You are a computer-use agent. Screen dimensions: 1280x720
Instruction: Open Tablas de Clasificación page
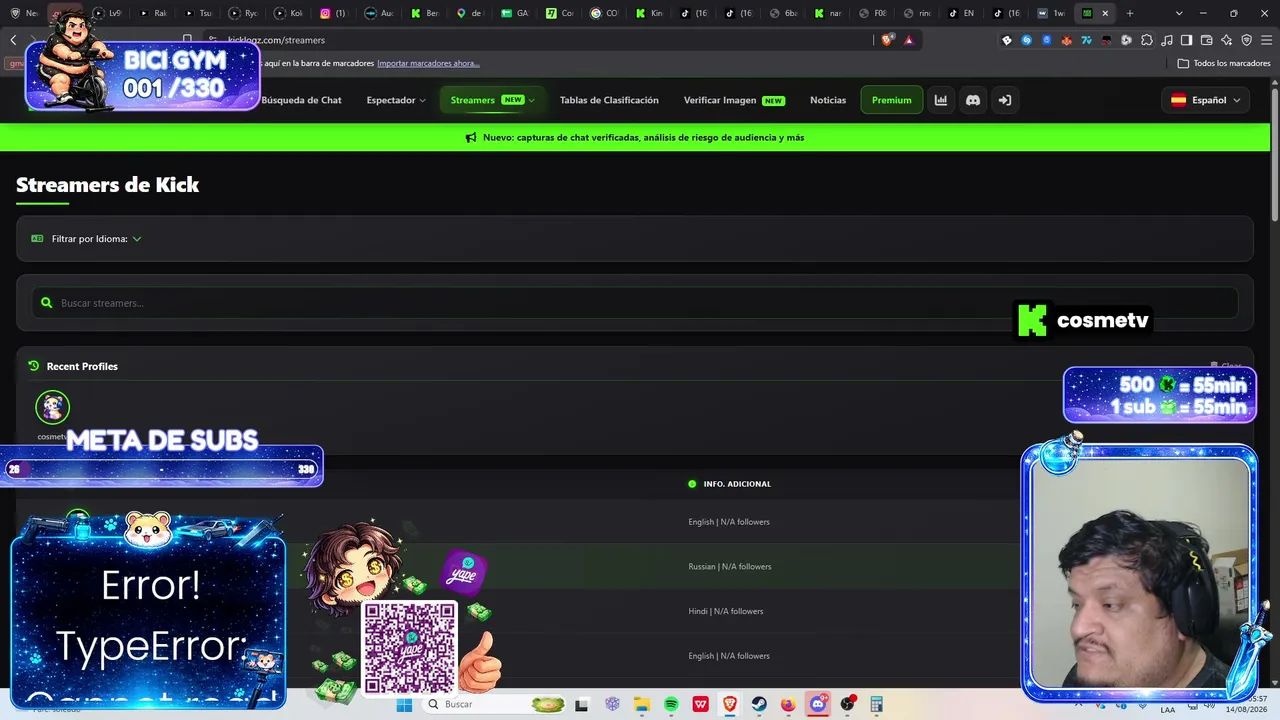609,100
